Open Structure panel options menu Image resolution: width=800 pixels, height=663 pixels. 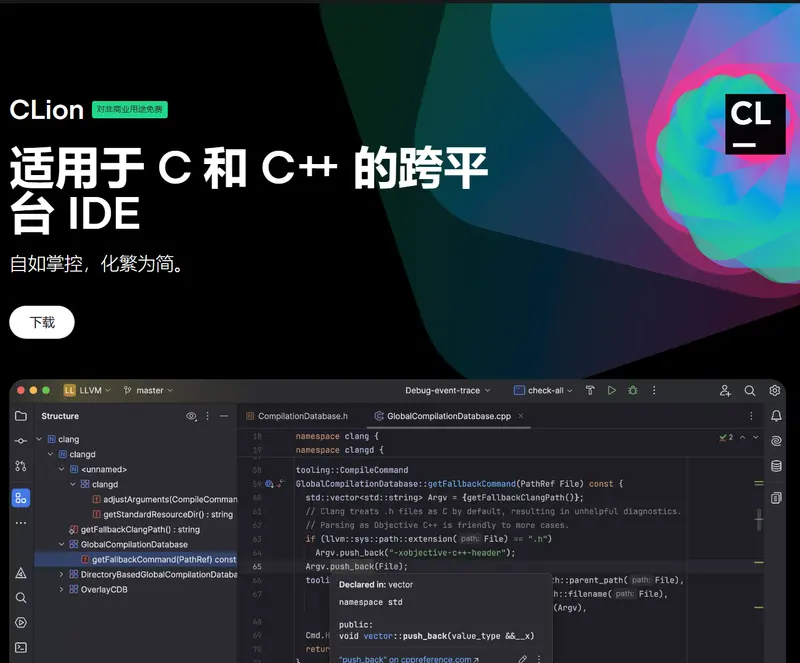pos(208,416)
